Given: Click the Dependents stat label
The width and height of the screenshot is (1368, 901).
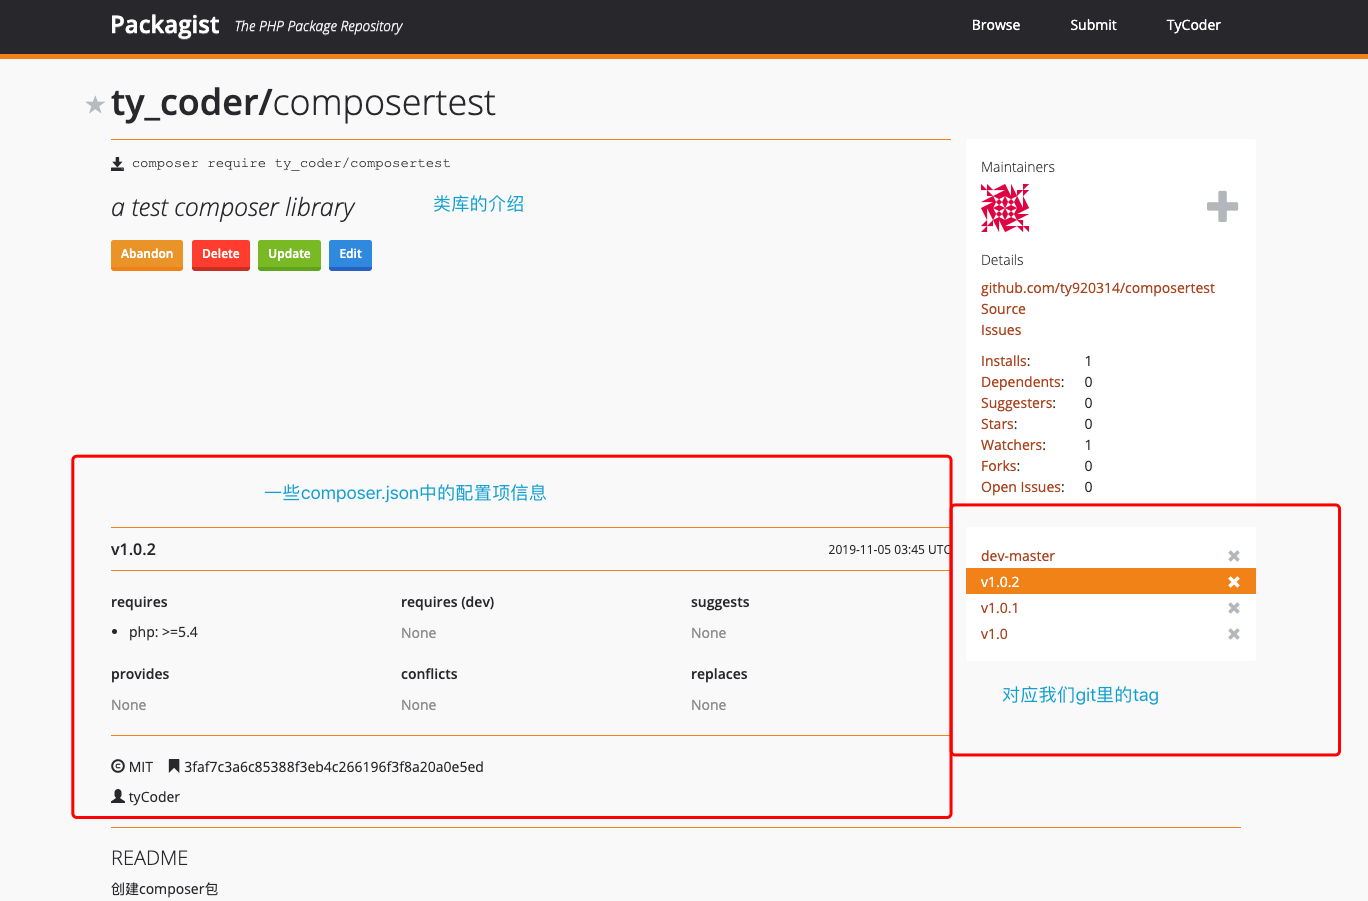Looking at the screenshot, I should (1022, 382).
